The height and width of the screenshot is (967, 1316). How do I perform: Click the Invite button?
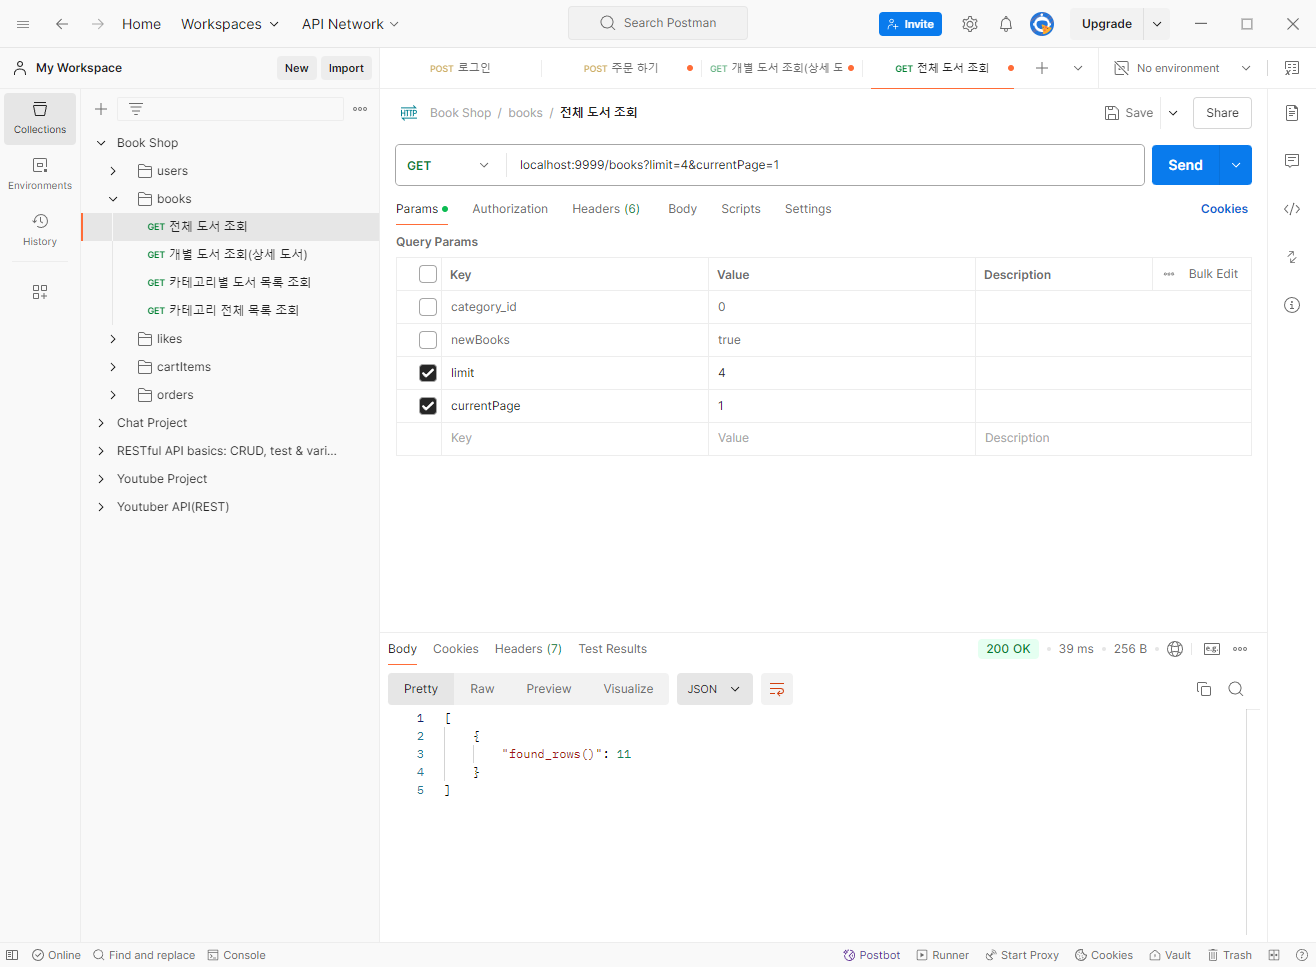(x=911, y=24)
